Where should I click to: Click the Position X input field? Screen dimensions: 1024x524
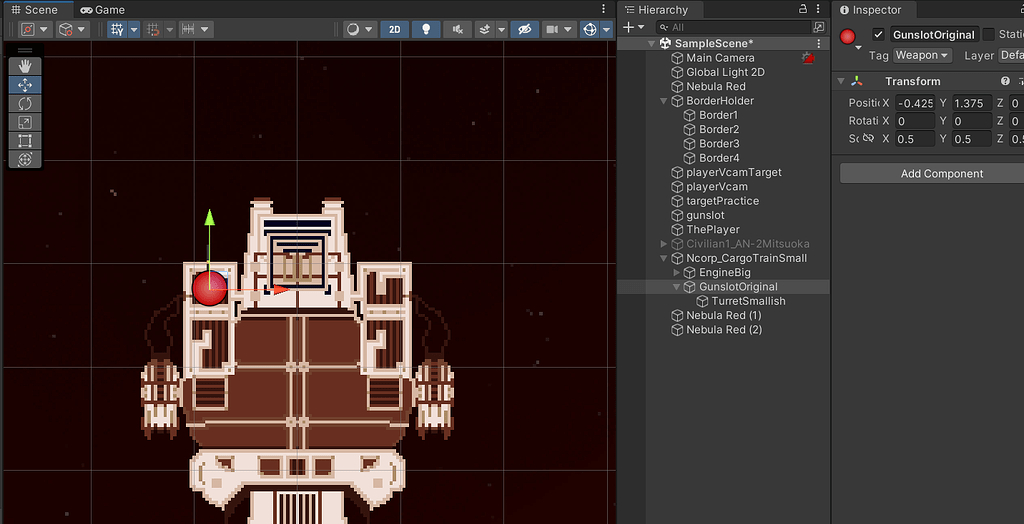pyautogui.click(x=914, y=103)
